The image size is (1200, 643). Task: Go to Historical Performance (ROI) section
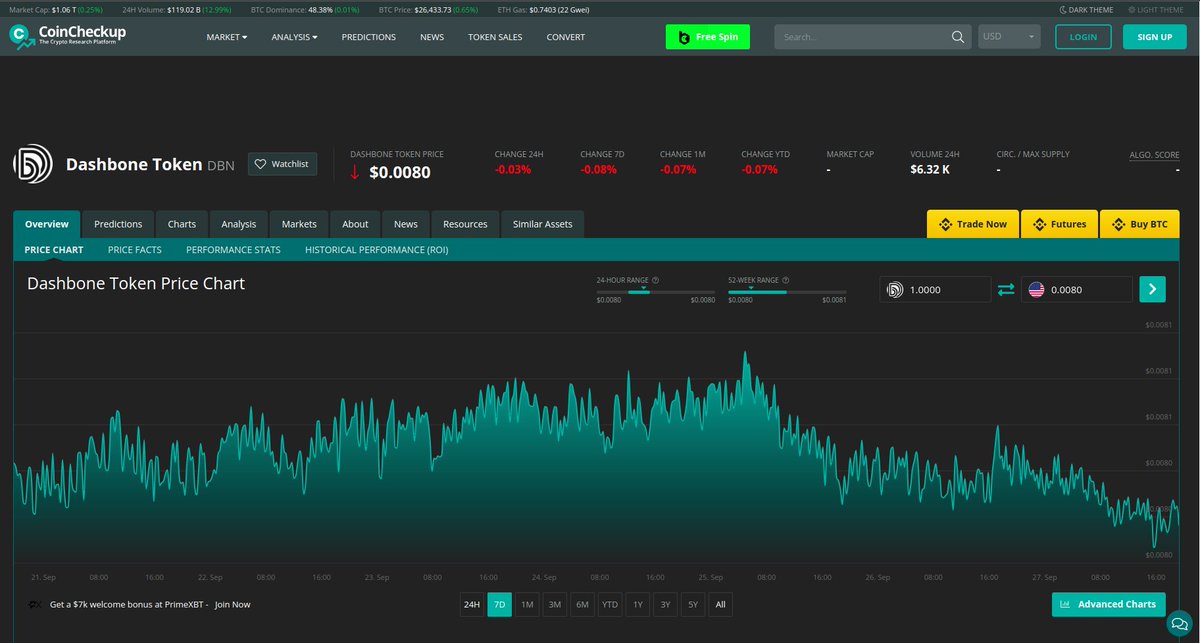click(x=376, y=250)
